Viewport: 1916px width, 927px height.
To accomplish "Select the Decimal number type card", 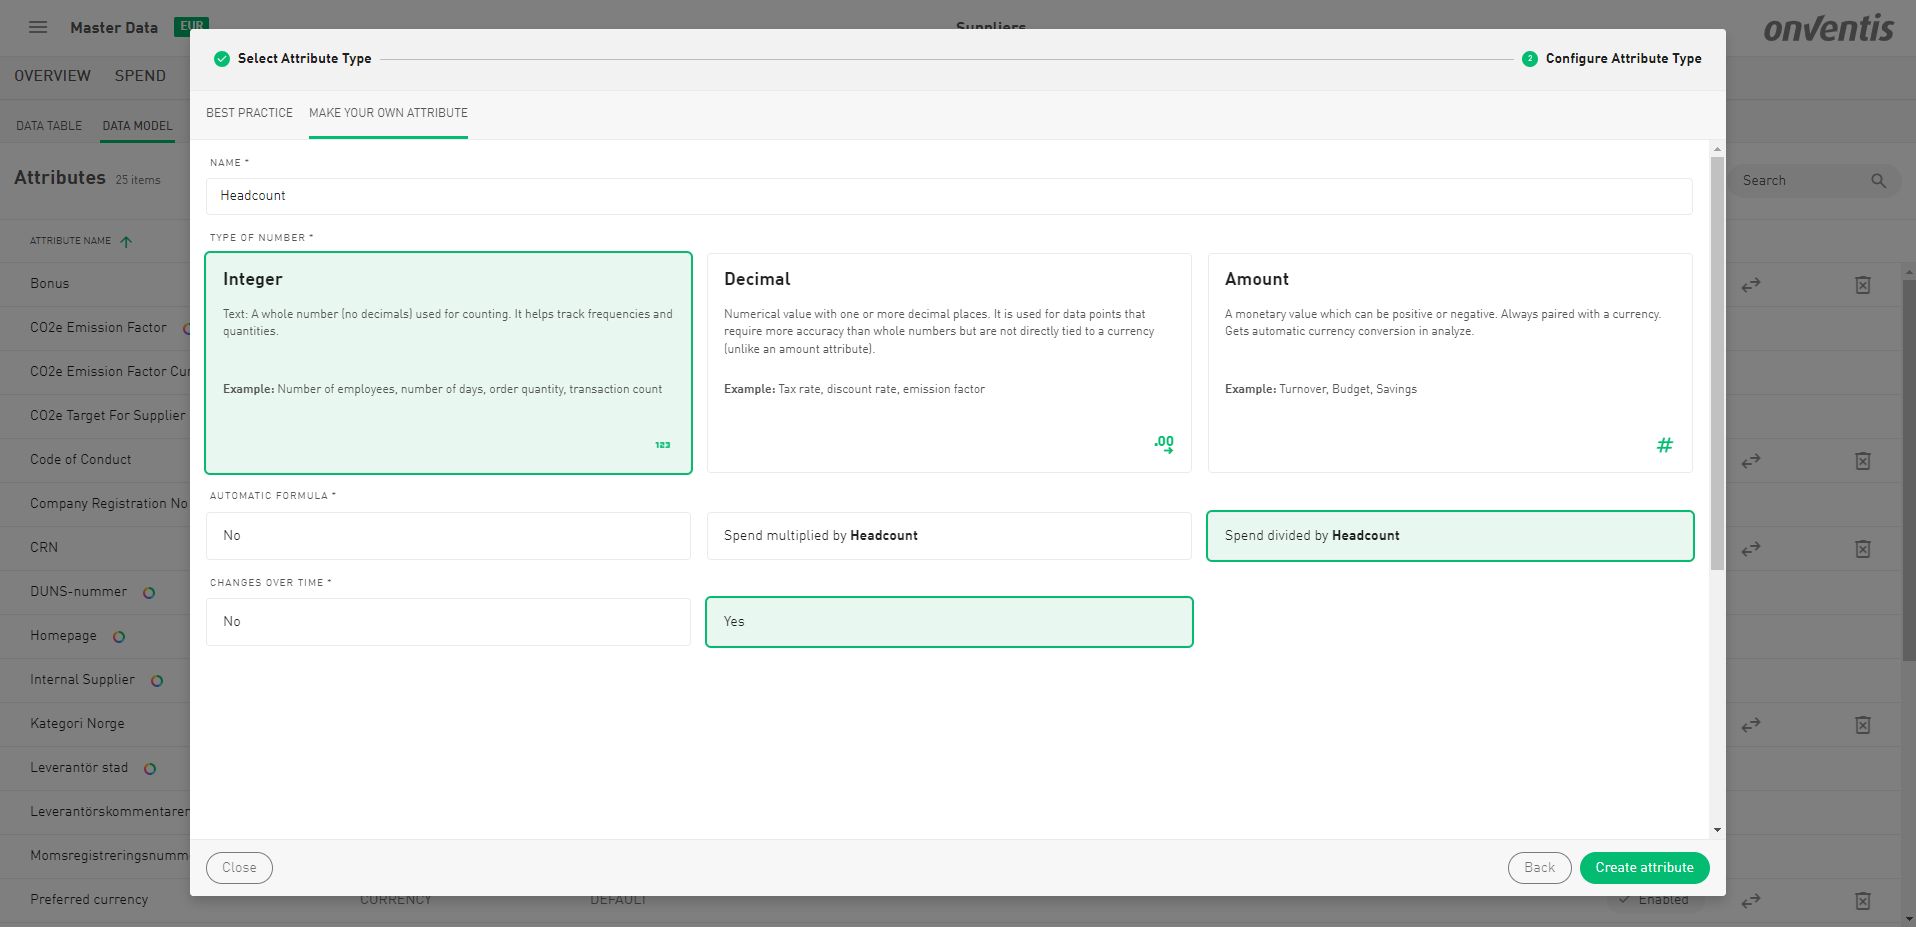I will [948, 362].
